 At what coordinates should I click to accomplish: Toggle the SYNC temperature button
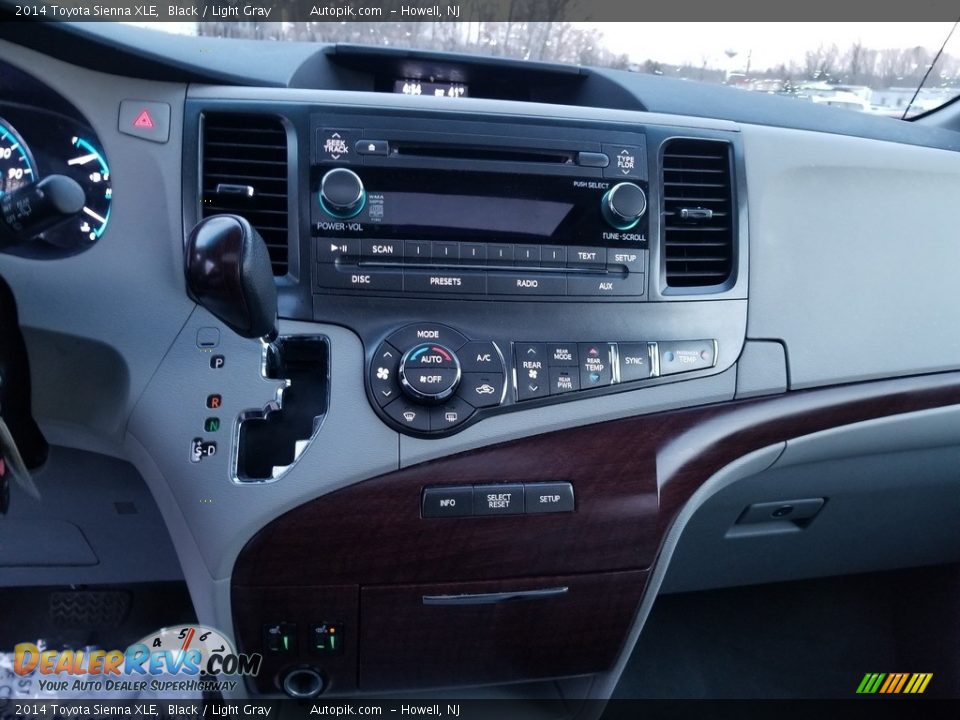pos(633,361)
